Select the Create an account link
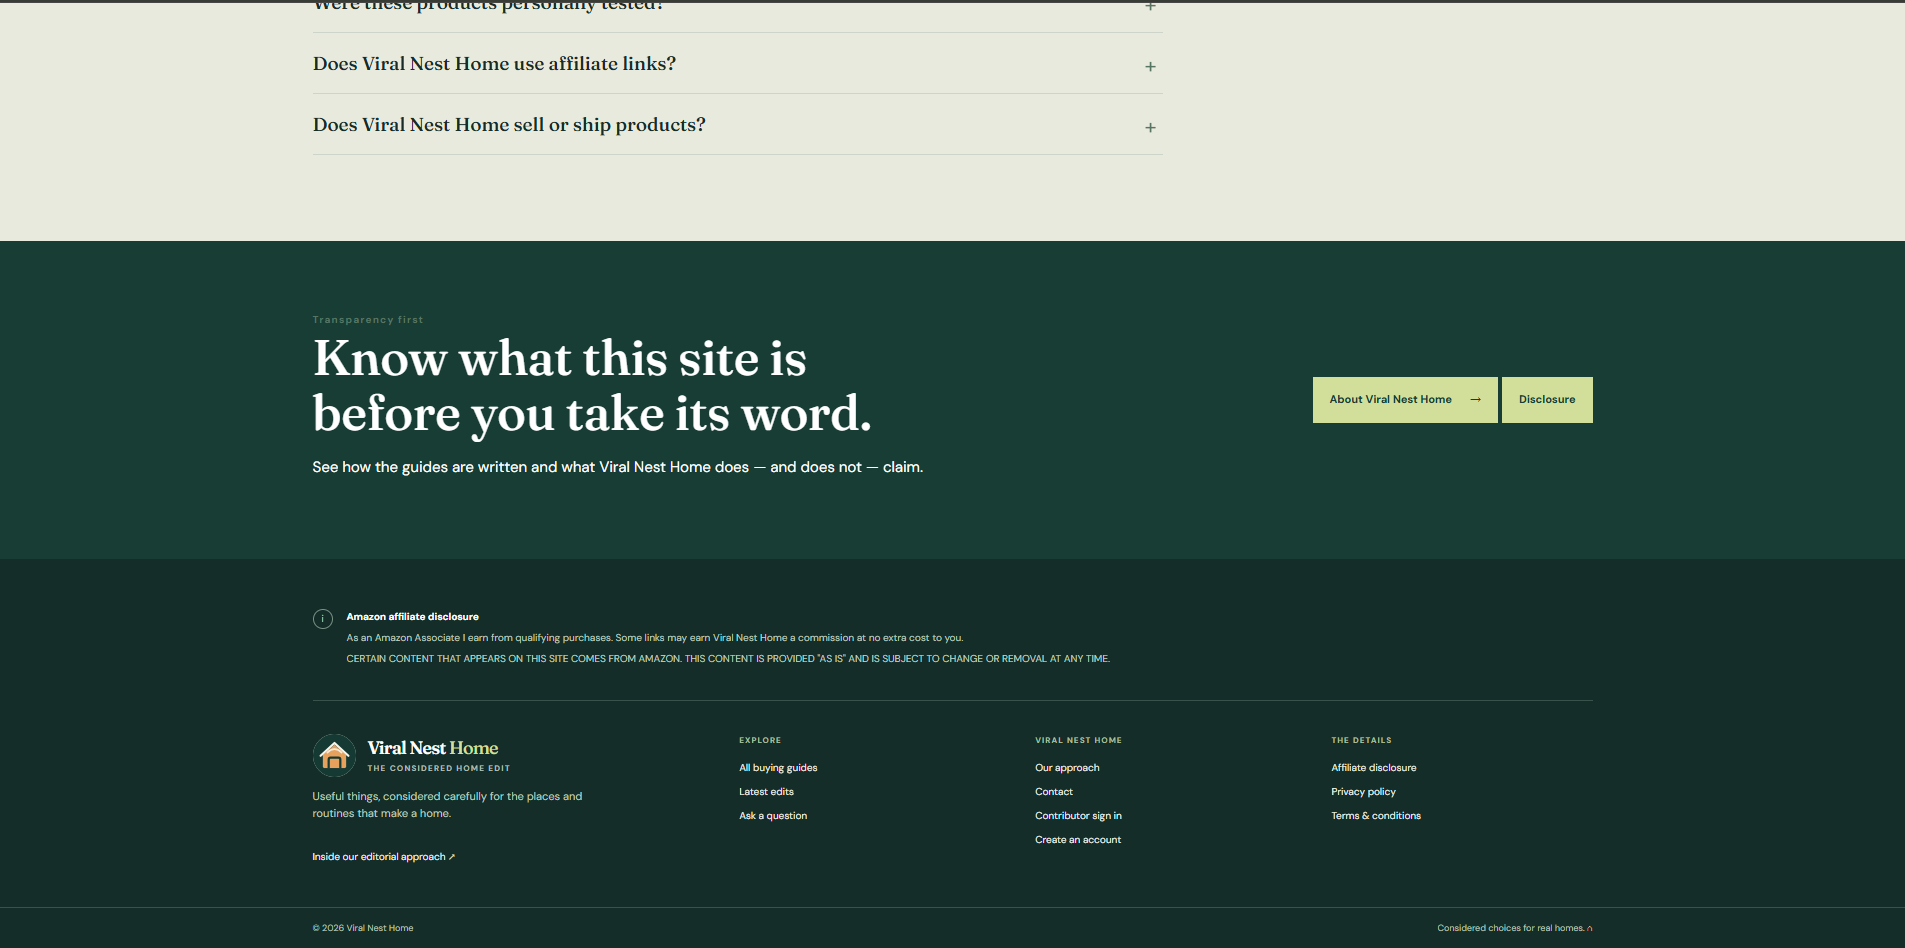The image size is (1905, 948). [x=1077, y=840]
